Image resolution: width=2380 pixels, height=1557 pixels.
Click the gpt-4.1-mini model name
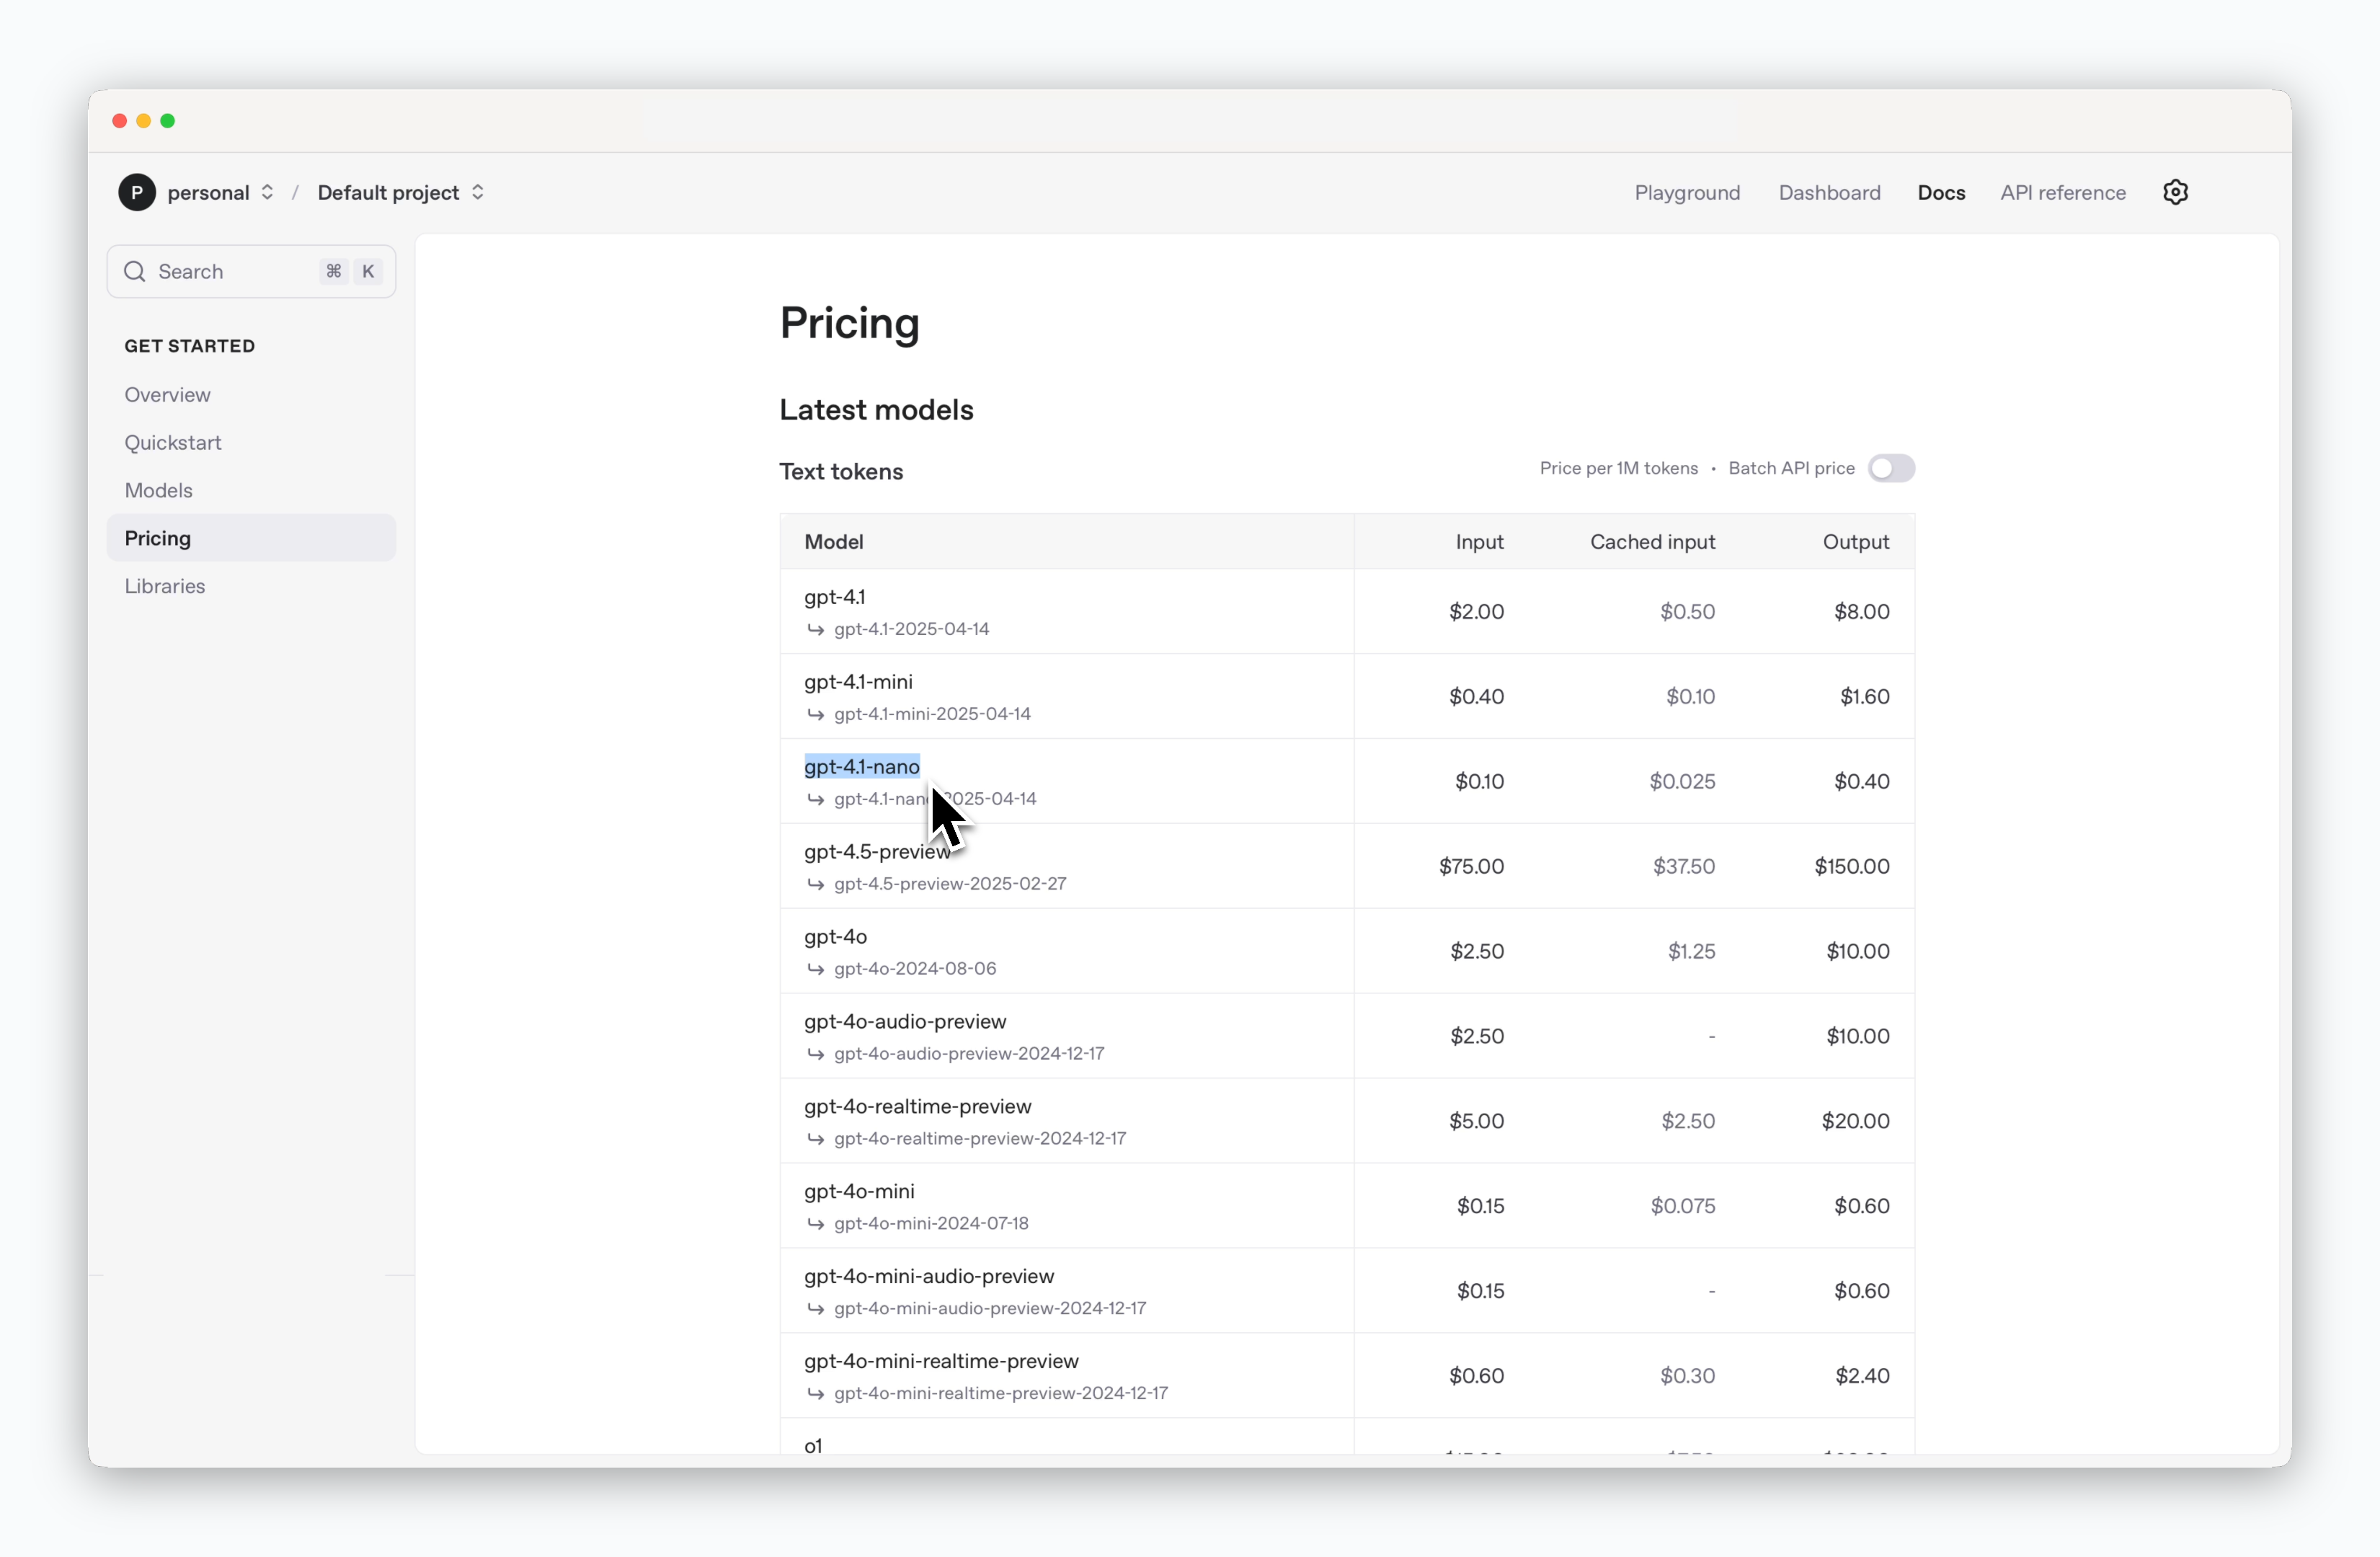858,682
